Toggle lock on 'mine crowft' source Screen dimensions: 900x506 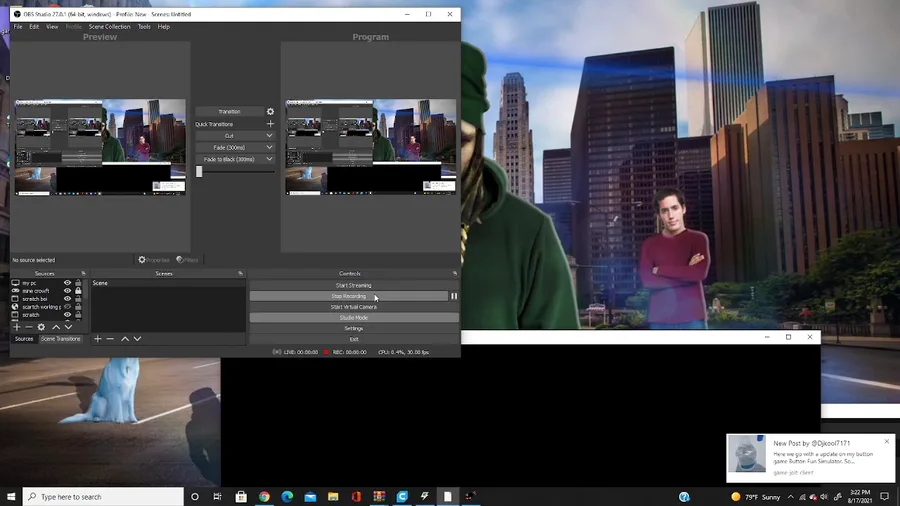78,291
